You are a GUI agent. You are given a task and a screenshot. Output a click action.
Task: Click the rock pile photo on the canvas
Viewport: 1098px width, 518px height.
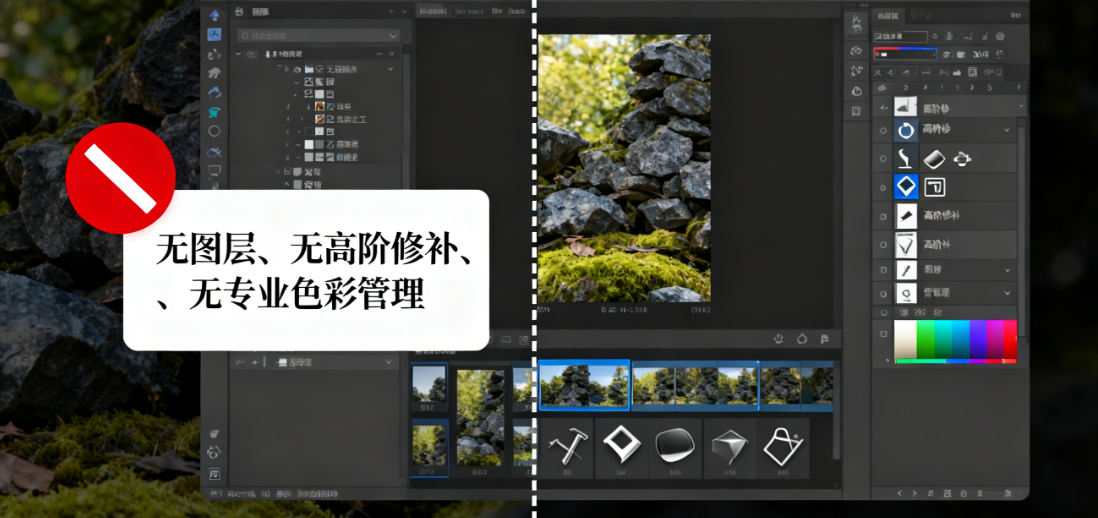[x=624, y=168]
